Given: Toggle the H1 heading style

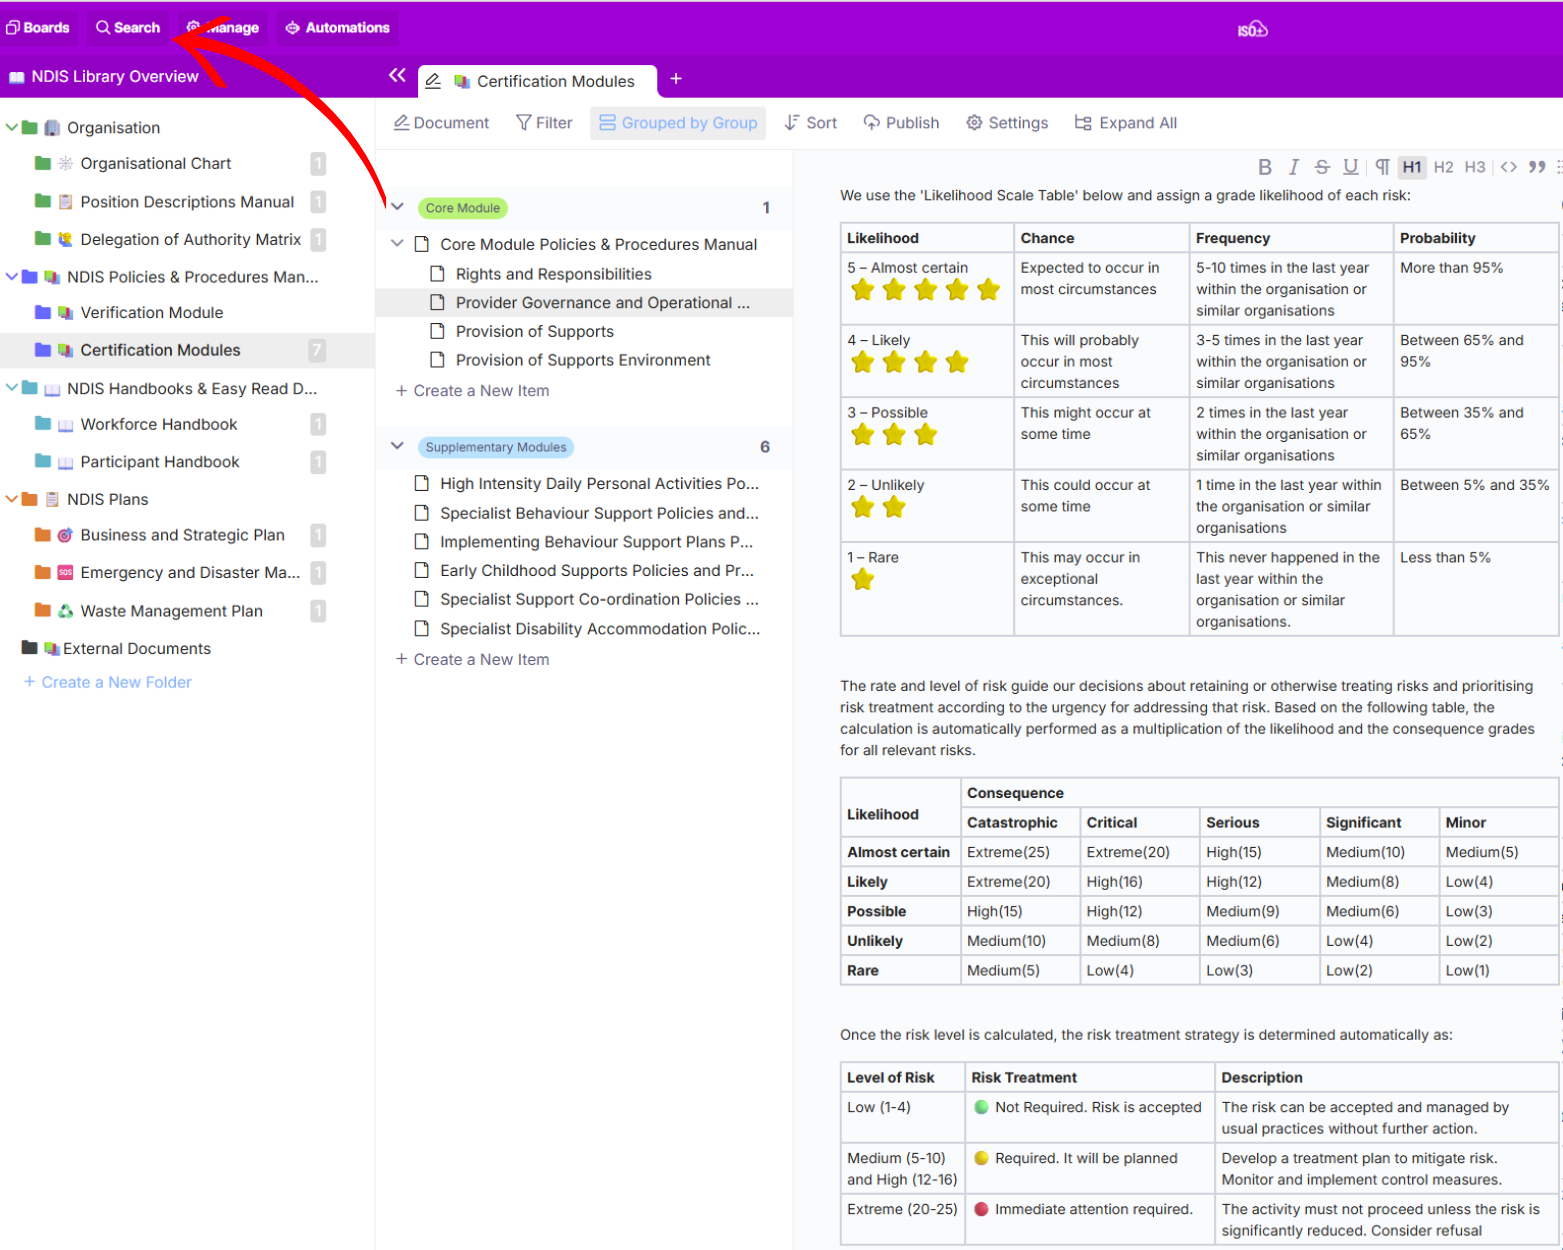Looking at the screenshot, I should [x=1411, y=167].
